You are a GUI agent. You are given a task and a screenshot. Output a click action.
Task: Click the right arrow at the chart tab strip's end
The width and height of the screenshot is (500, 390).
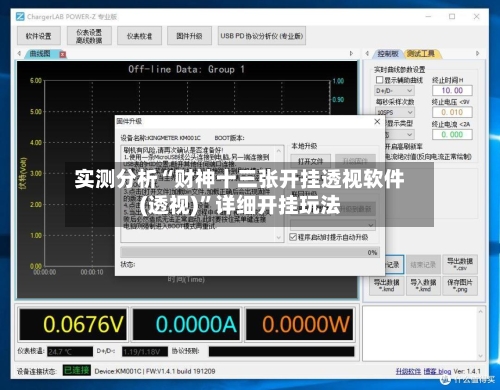click(x=351, y=53)
